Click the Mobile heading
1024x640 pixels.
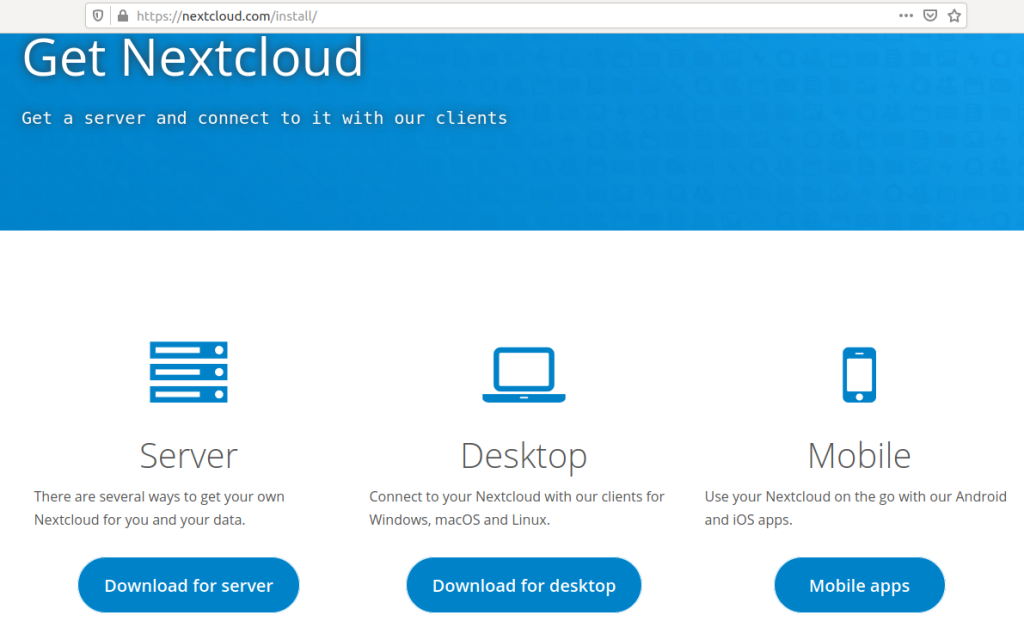pyautogui.click(x=859, y=455)
